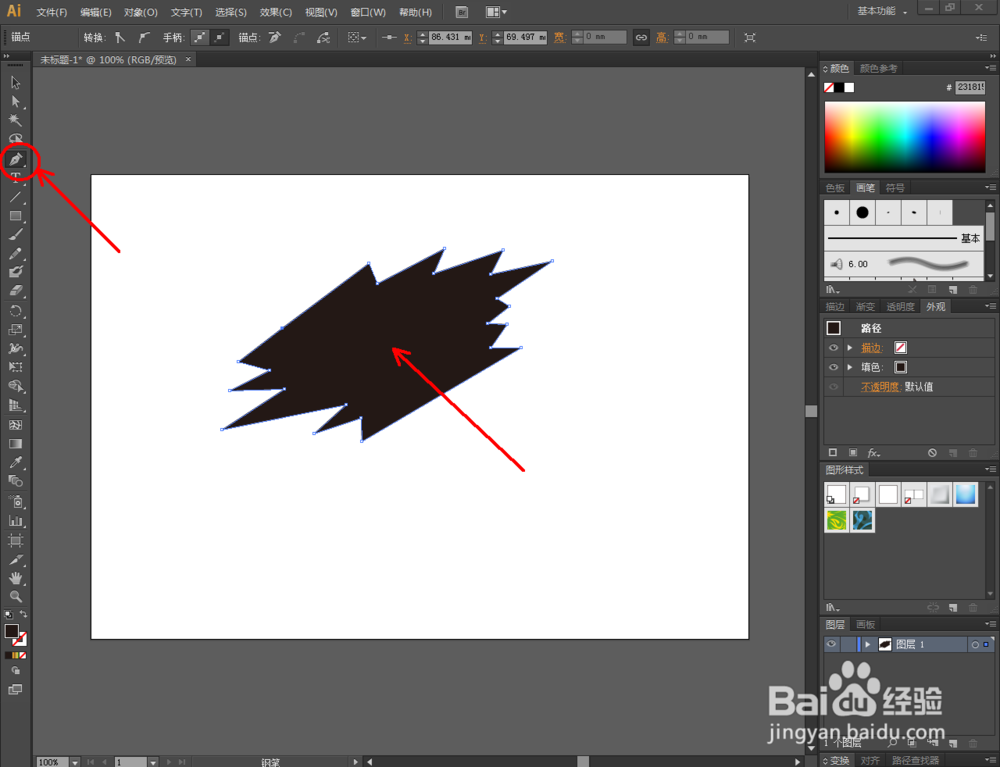Select the Pencil tool
The image size is (1000, 767).
pyautogui.click(x=15, y=253)
